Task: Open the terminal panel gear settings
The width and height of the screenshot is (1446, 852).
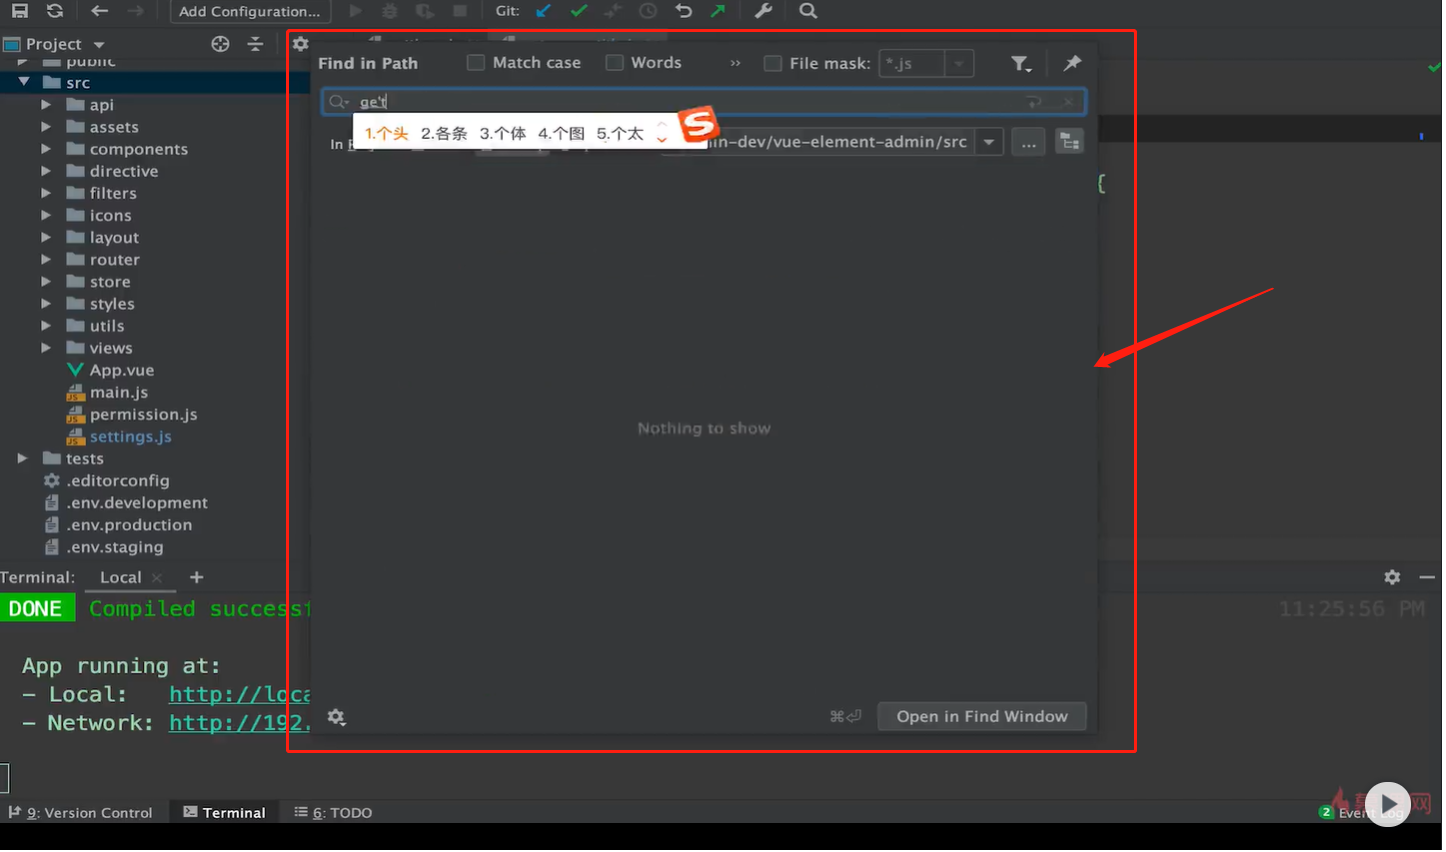Action: click(1392, 578)
